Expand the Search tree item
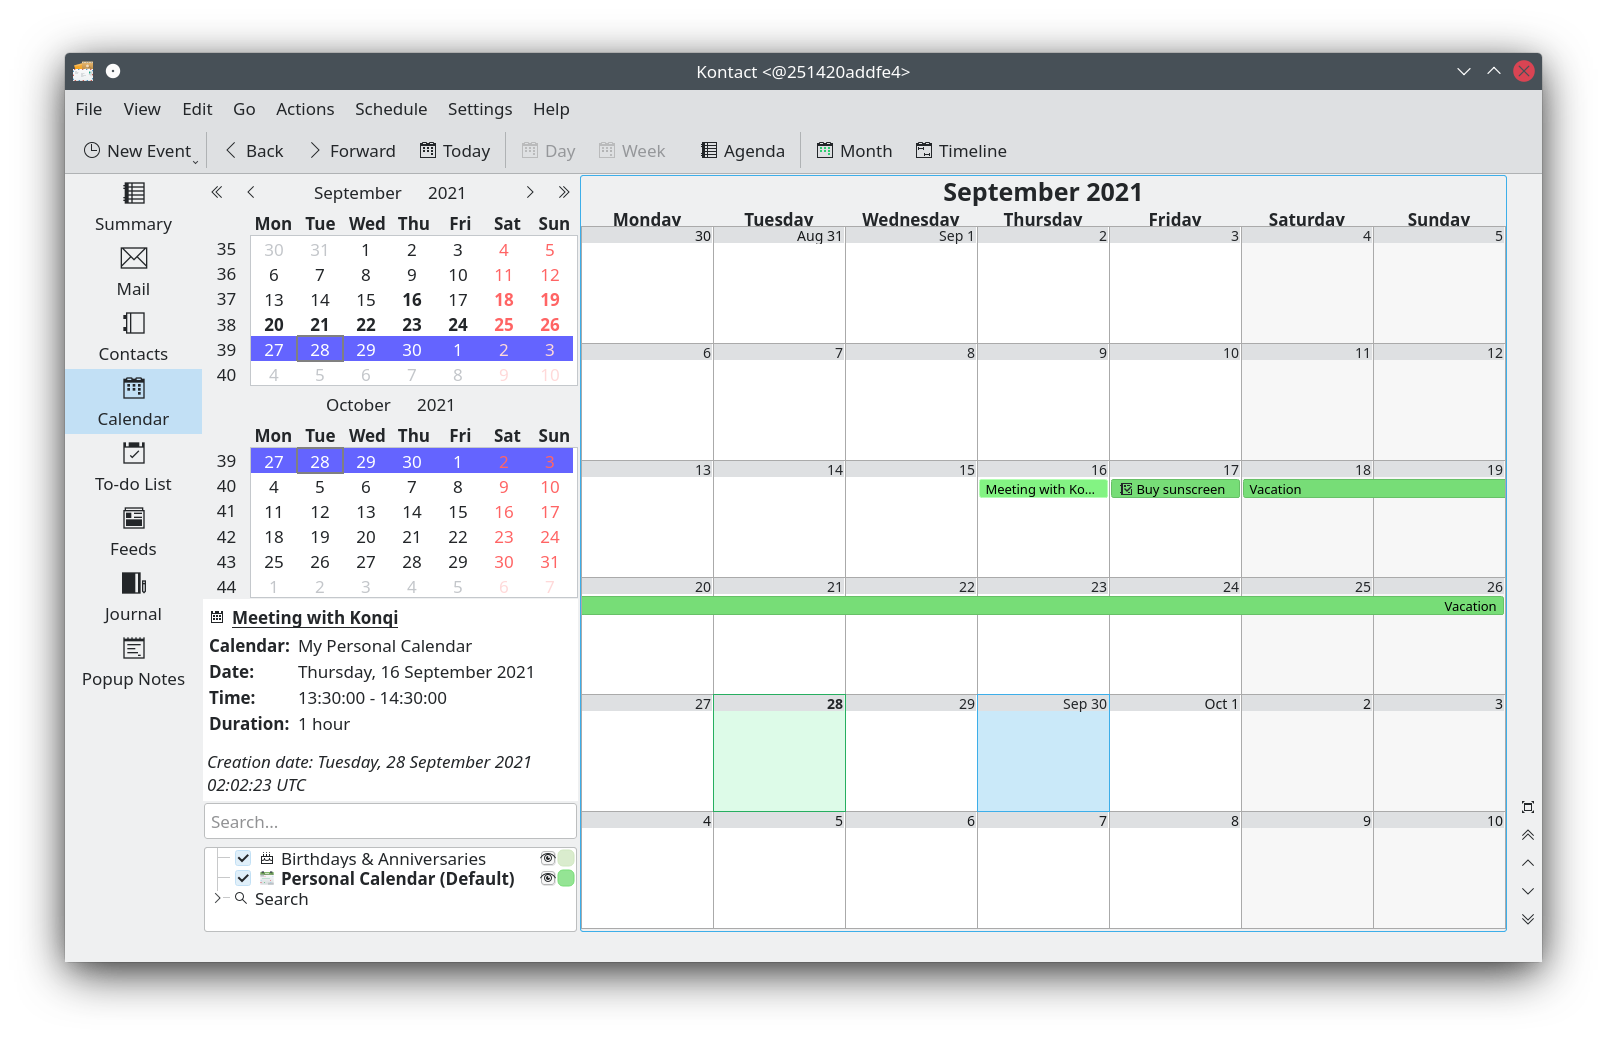 217,899
